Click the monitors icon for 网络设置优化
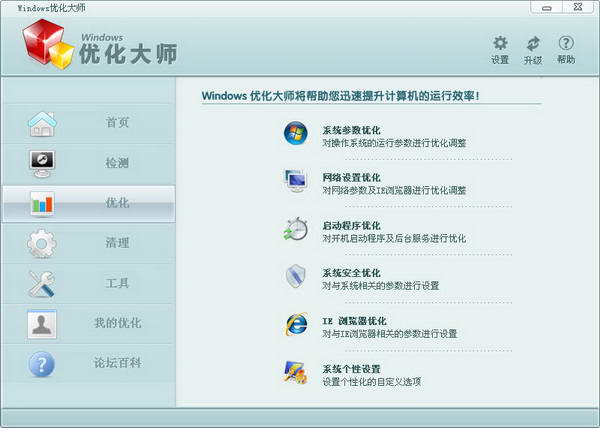This screenshot has width=600, height=428. (x=295, y=181)
